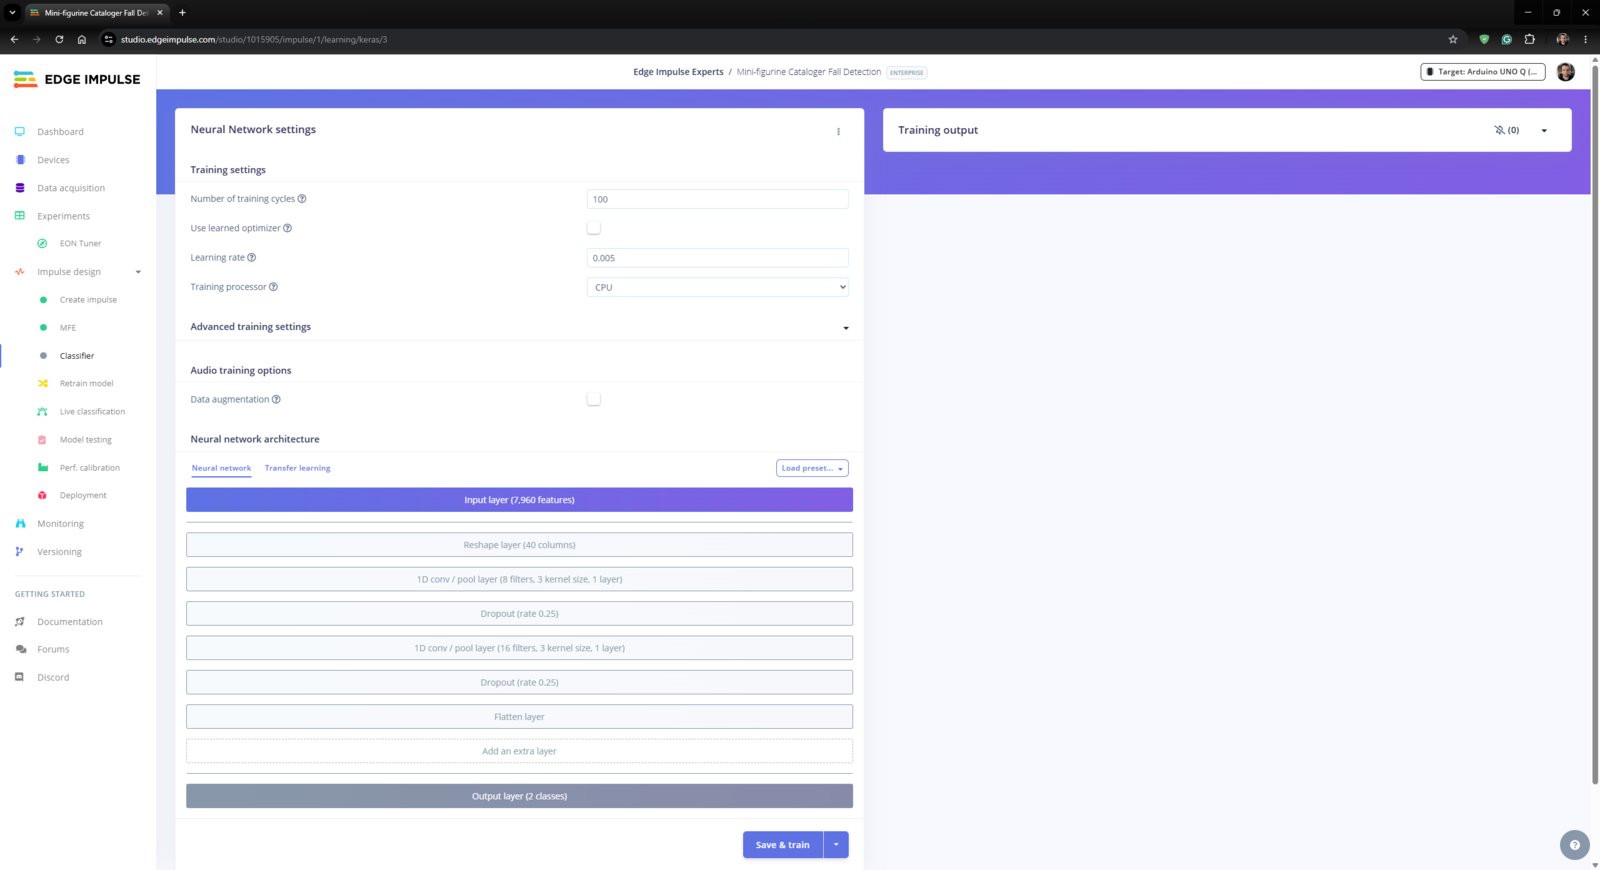Open the Training processor CPU dropdown
The width and height of the screenshot is (1600, 870).
[718, 287]
